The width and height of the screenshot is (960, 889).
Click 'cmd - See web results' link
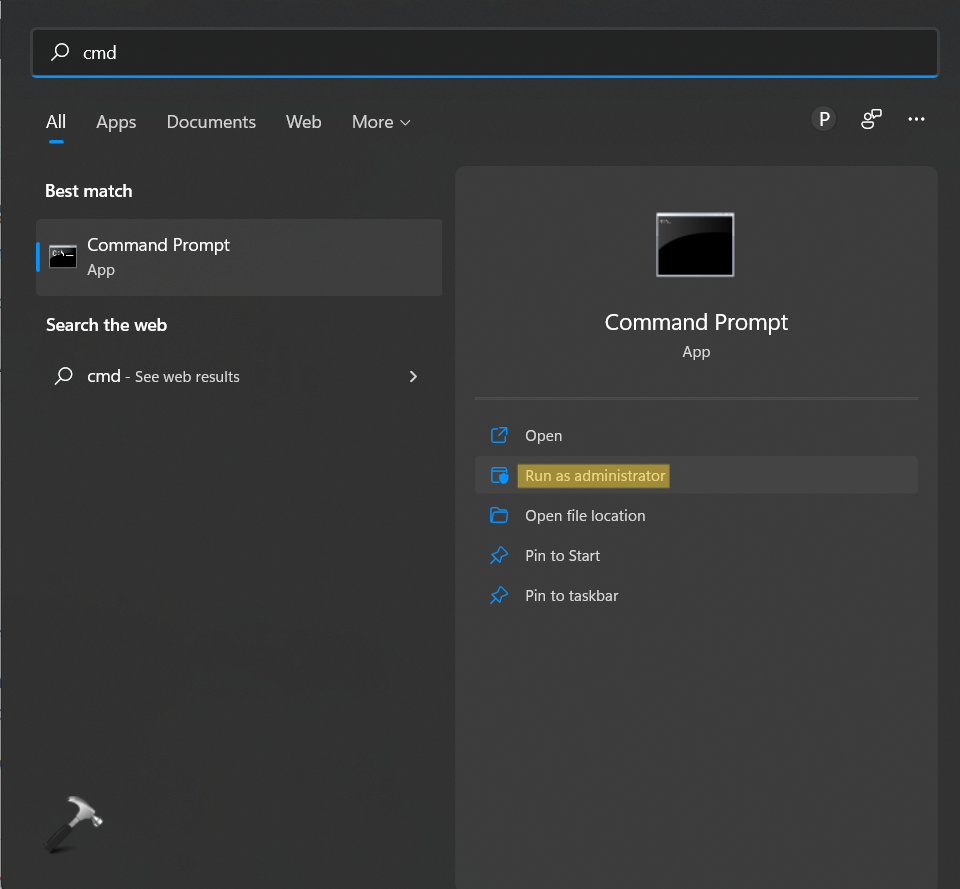coord(163,377)
